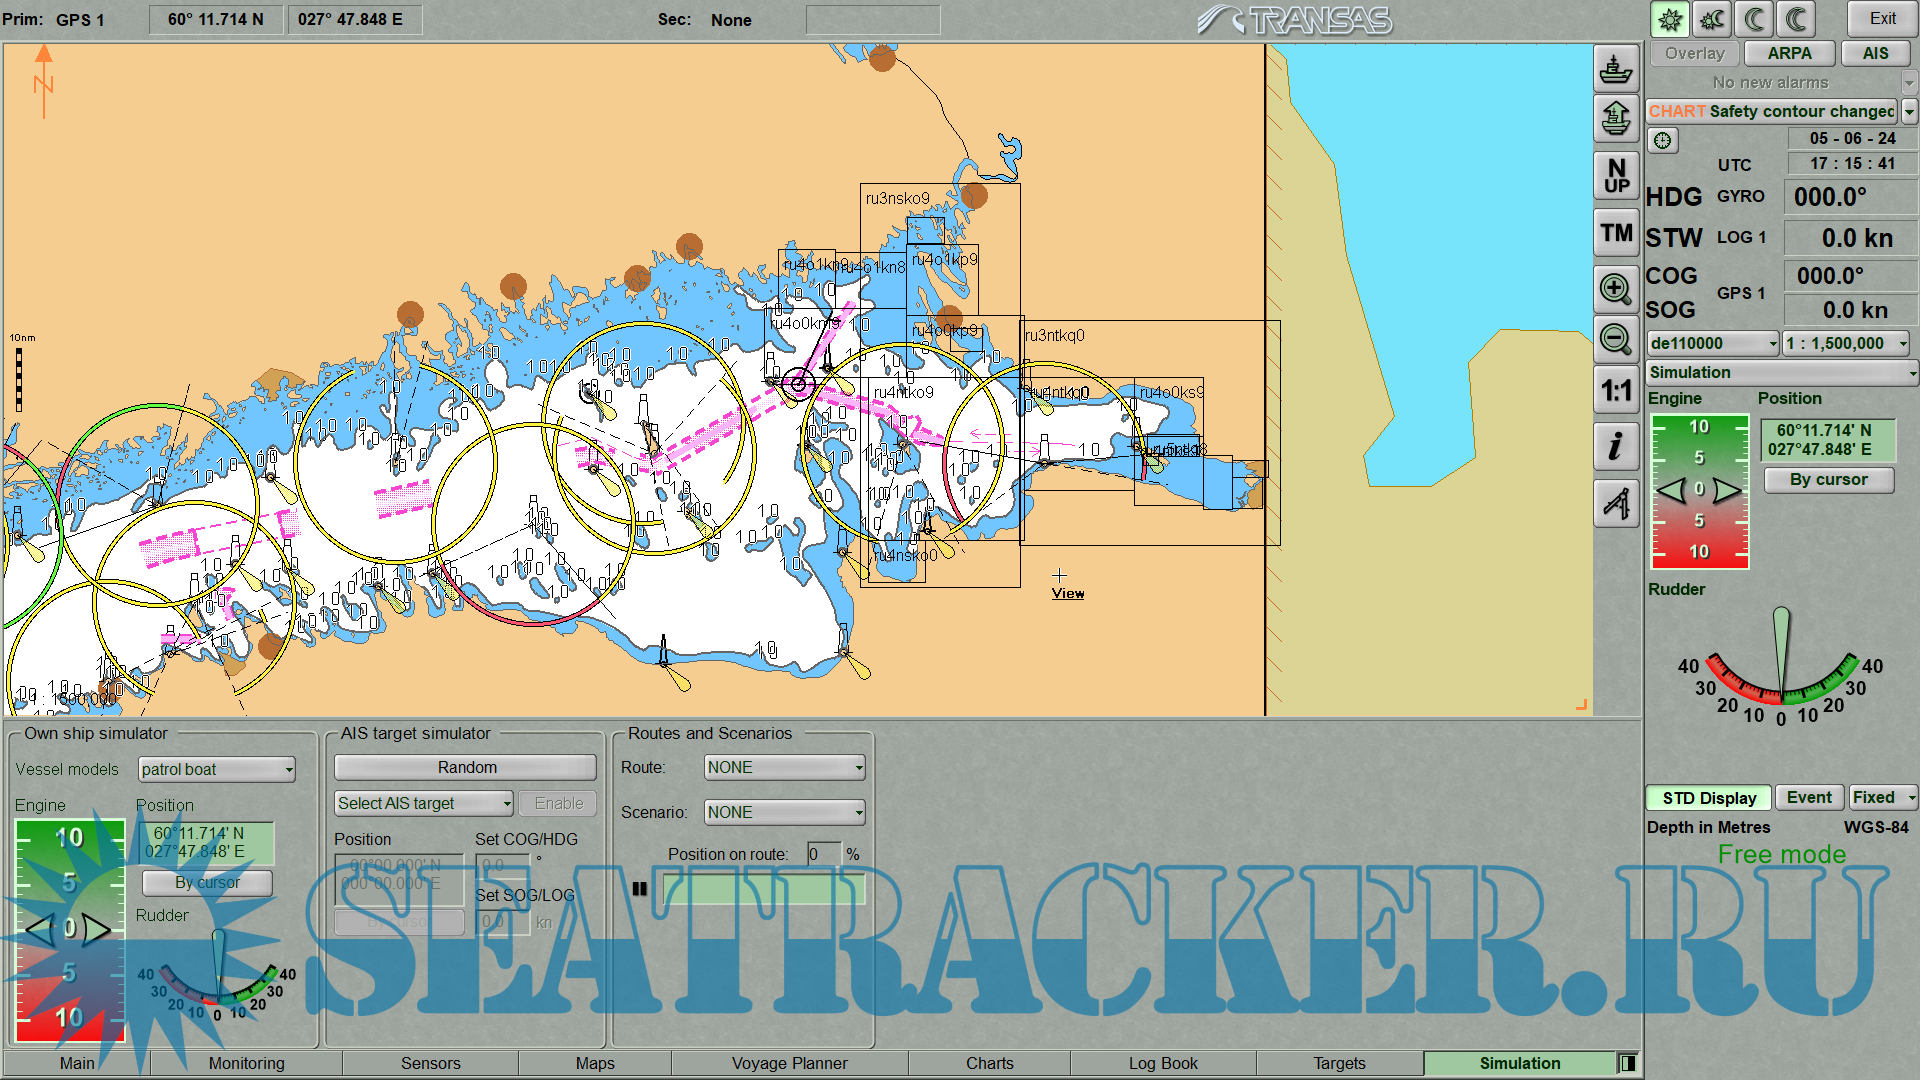Open the Scenario NONE dropdown

tap(784, 812)
